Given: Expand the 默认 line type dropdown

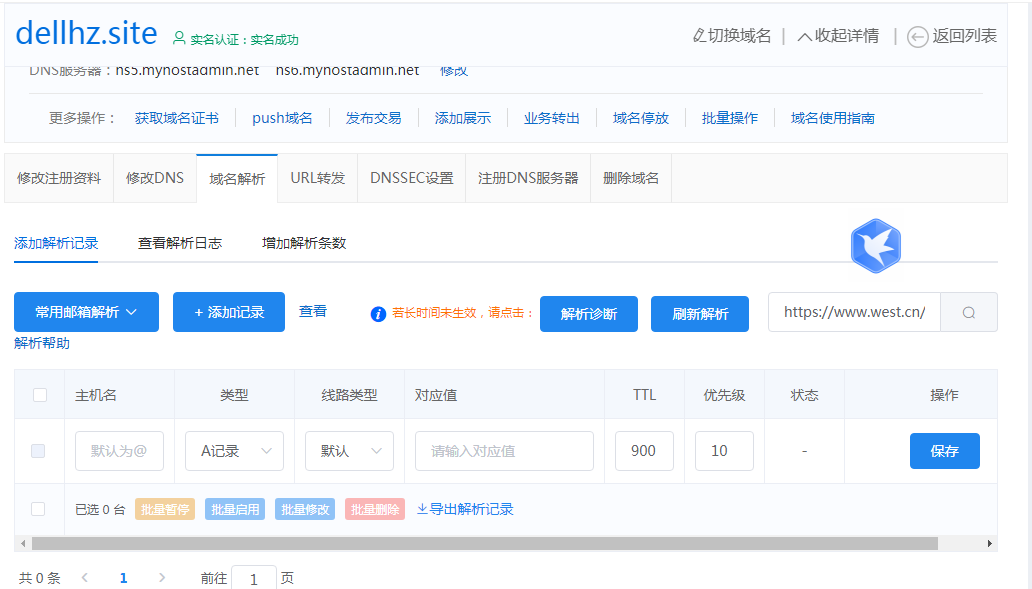Looking at the screenshot, I should point(349,451).
